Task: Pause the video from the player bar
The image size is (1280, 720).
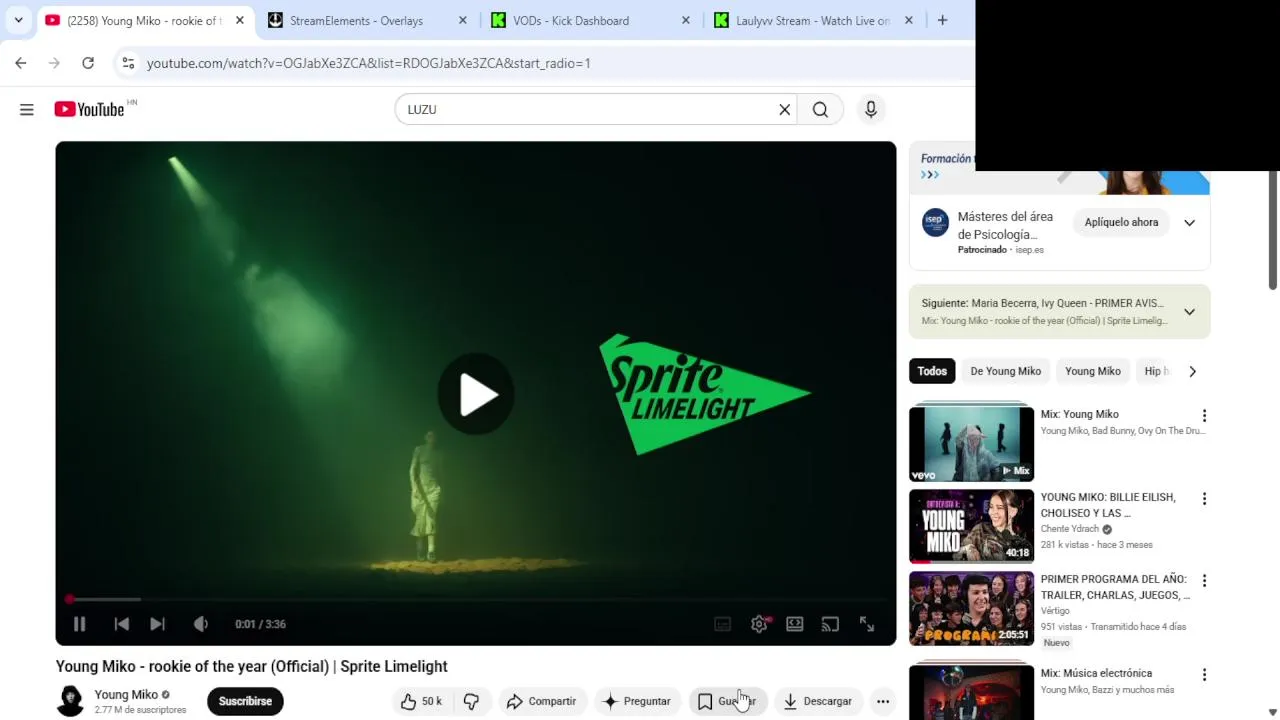Action: click(x=79, y=624)
